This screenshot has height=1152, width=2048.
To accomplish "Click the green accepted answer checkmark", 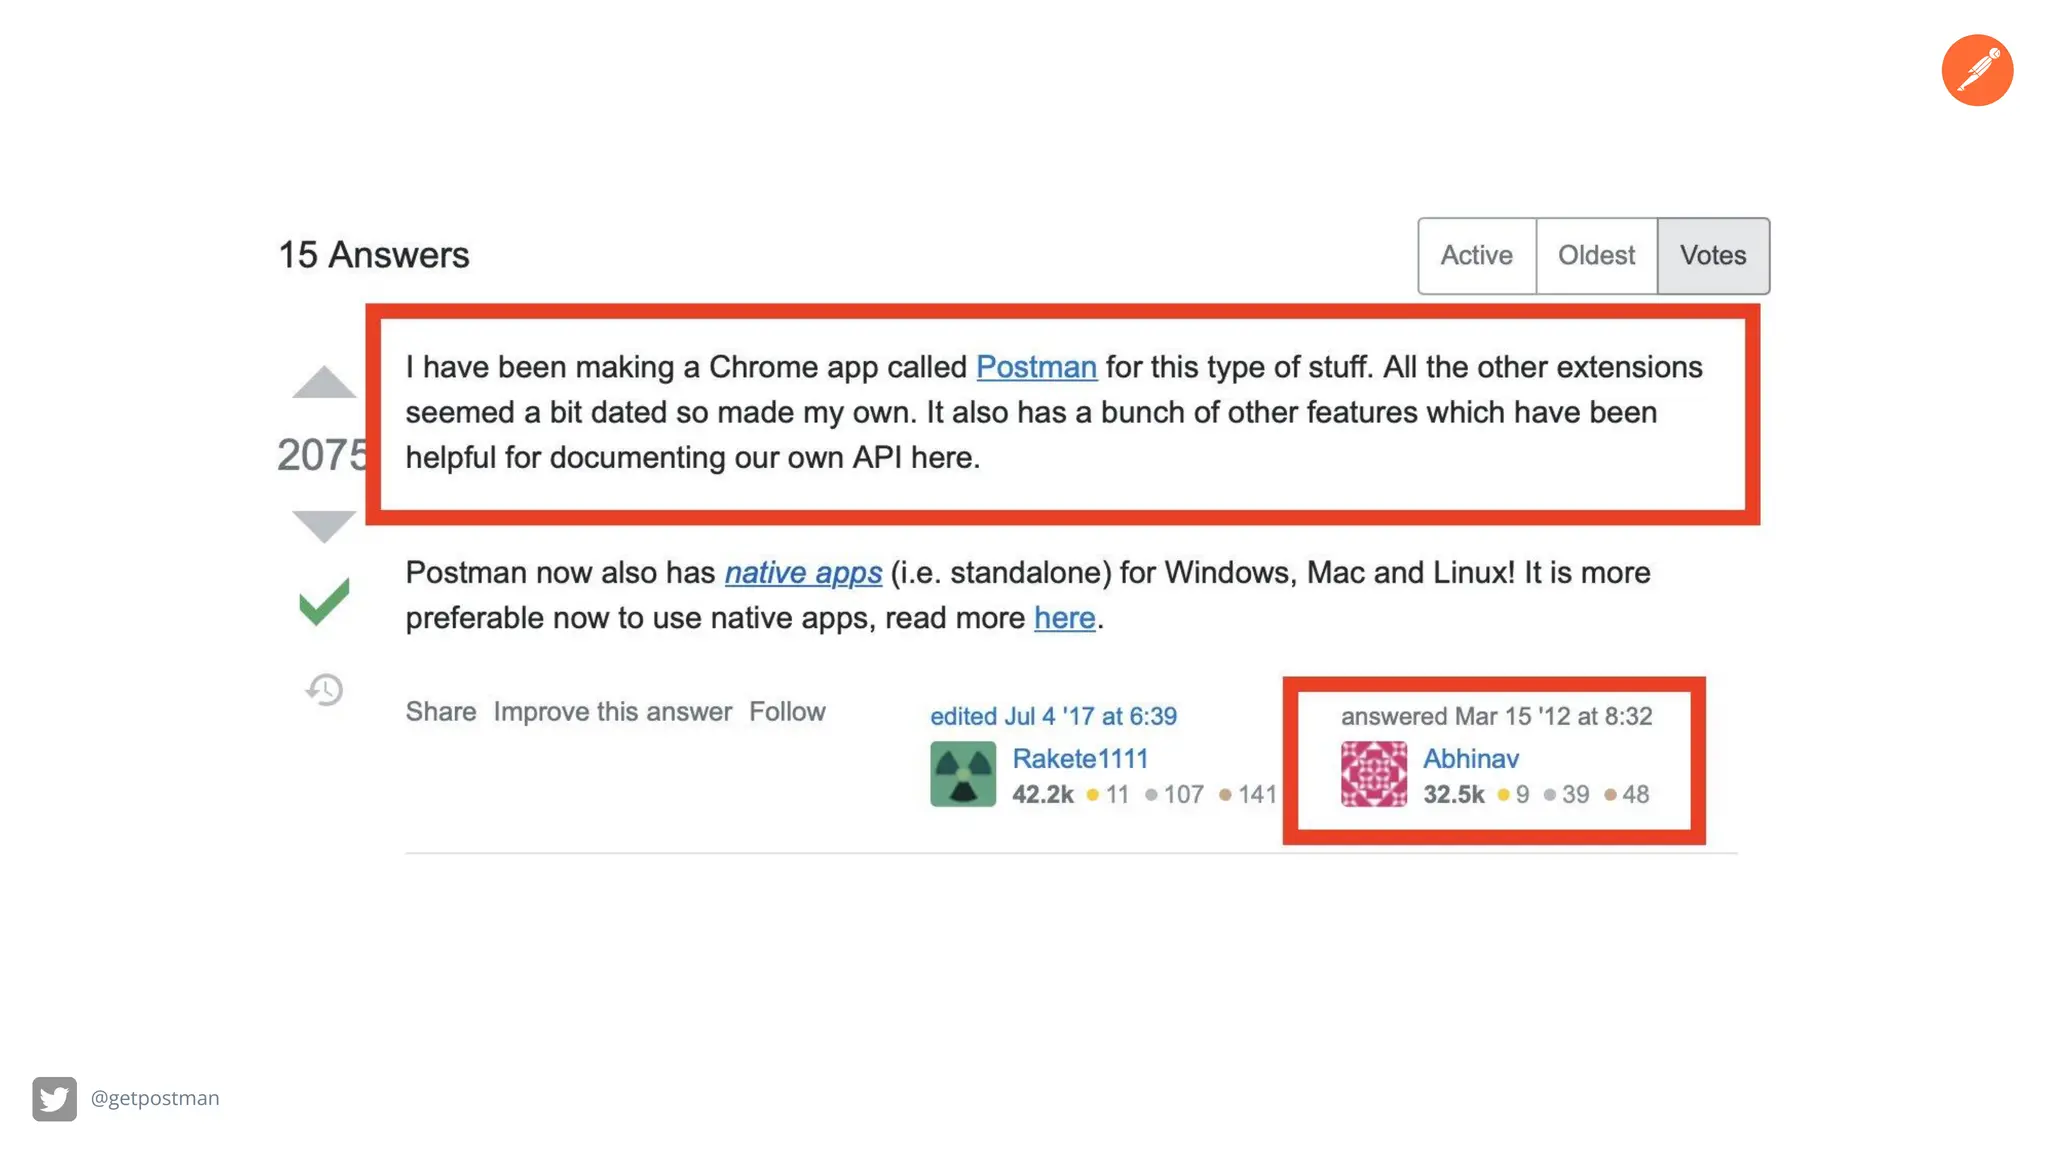I will tap(324, 601).
